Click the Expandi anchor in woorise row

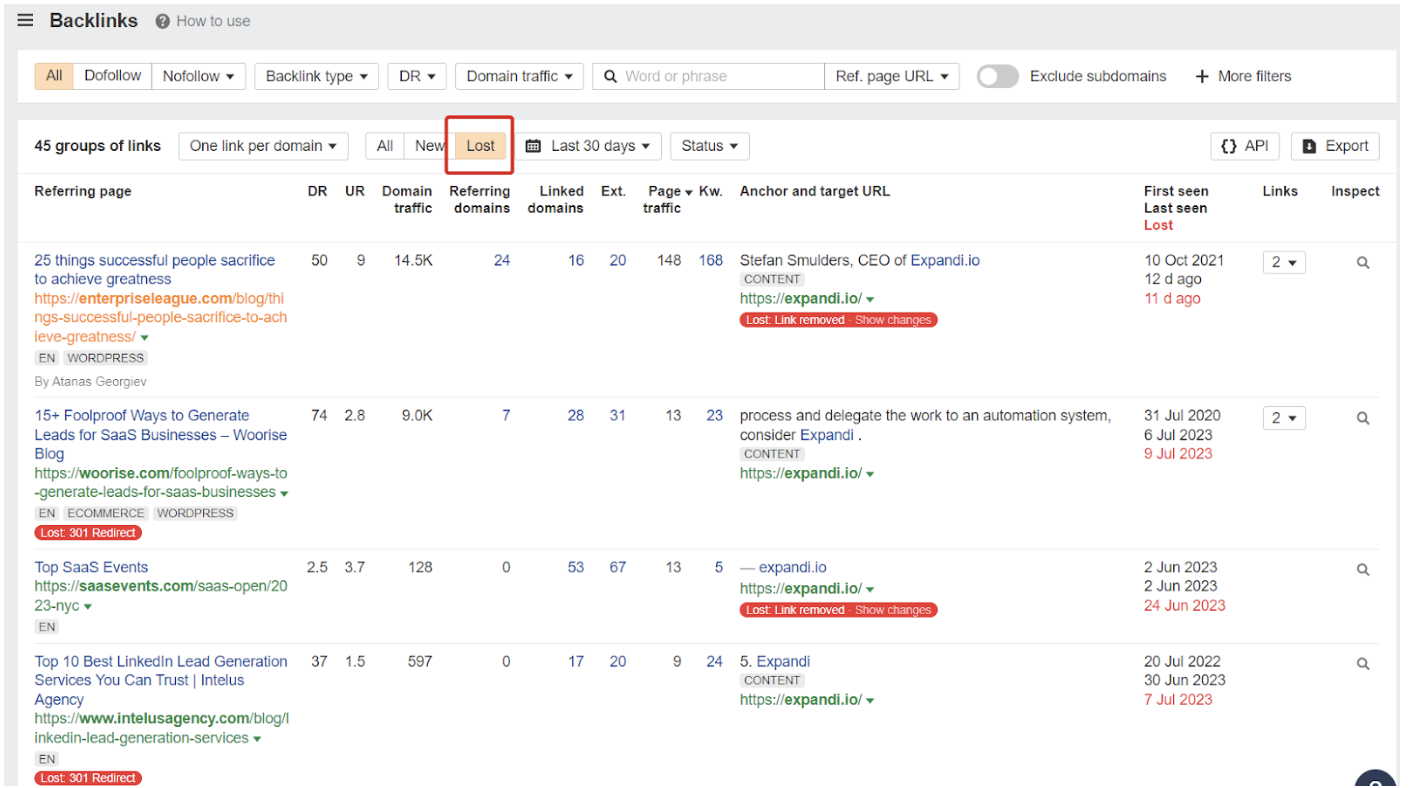pyautogui.click(x=827, y=435)
